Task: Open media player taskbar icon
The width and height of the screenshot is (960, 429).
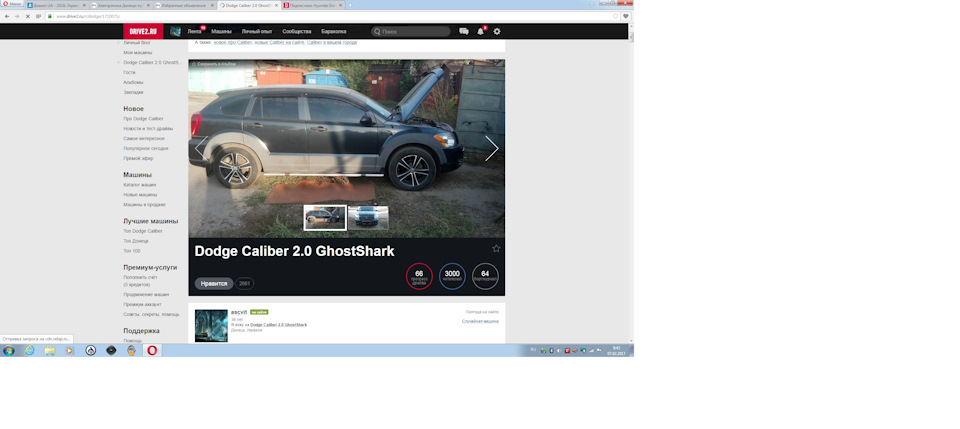Action: [x=69, y=351]
